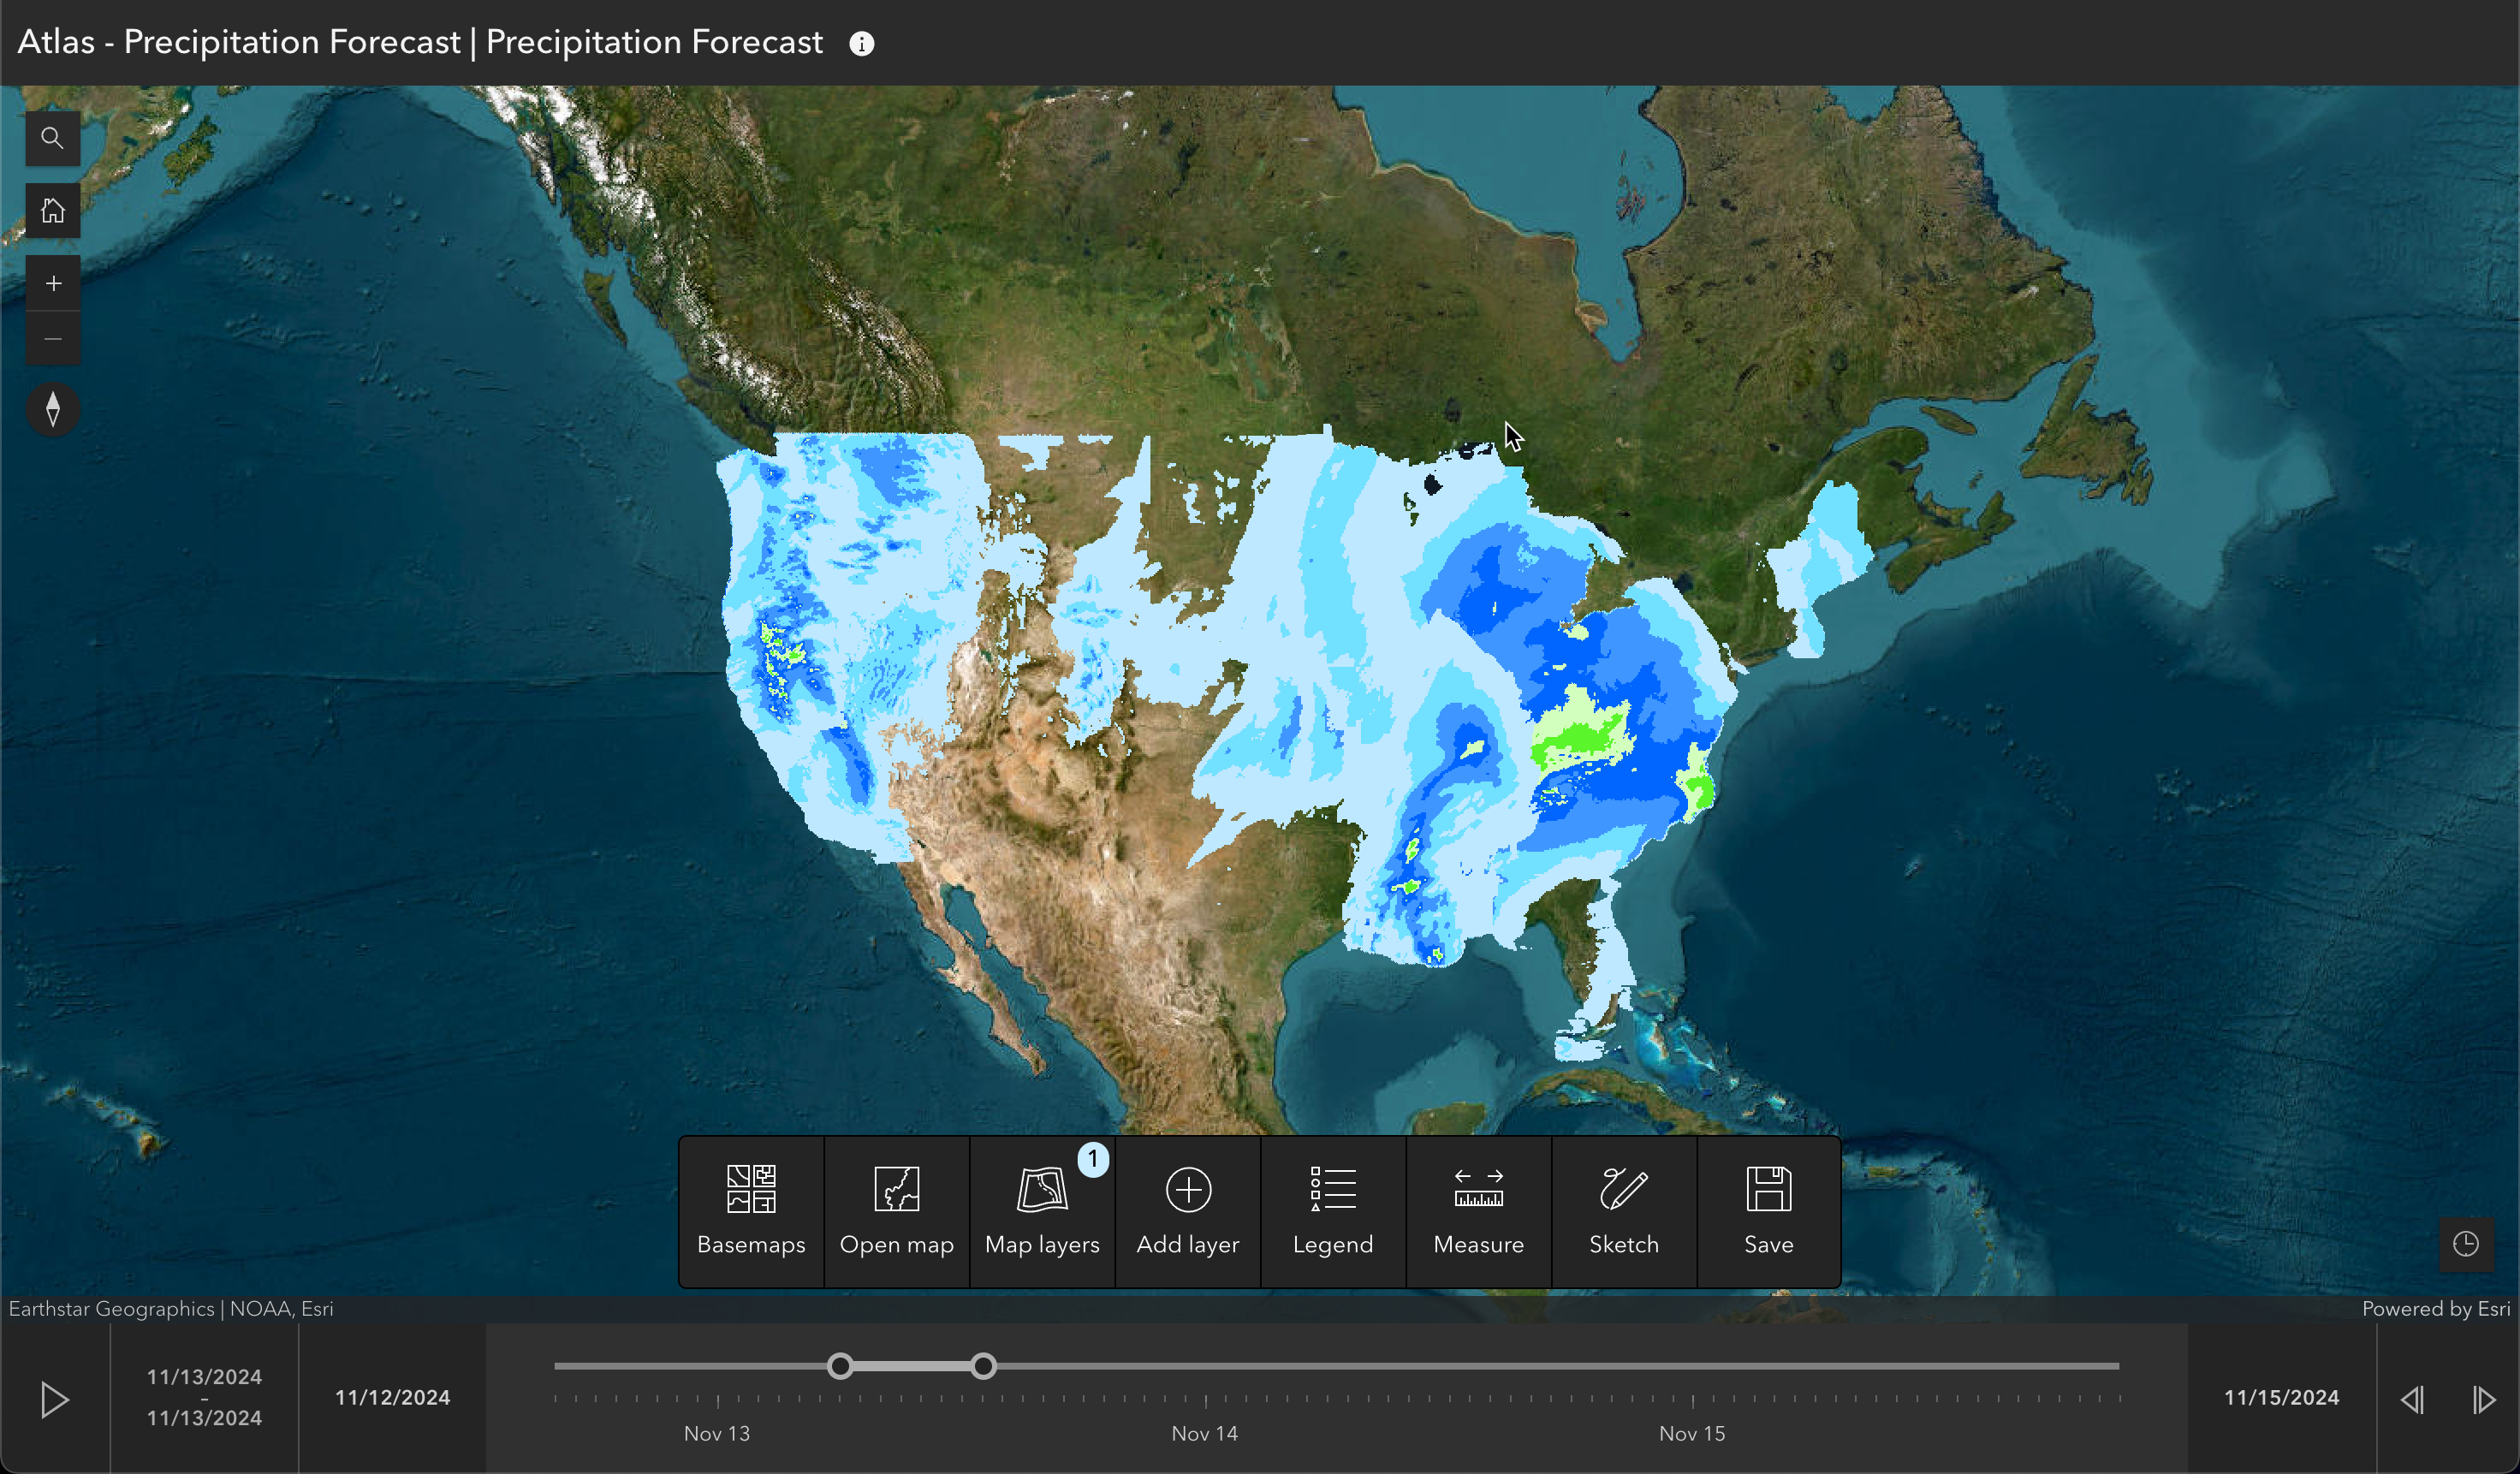Viewport: 2520px width, 1474px height.
Task: Return to home extent
Action: click(52, 210)
